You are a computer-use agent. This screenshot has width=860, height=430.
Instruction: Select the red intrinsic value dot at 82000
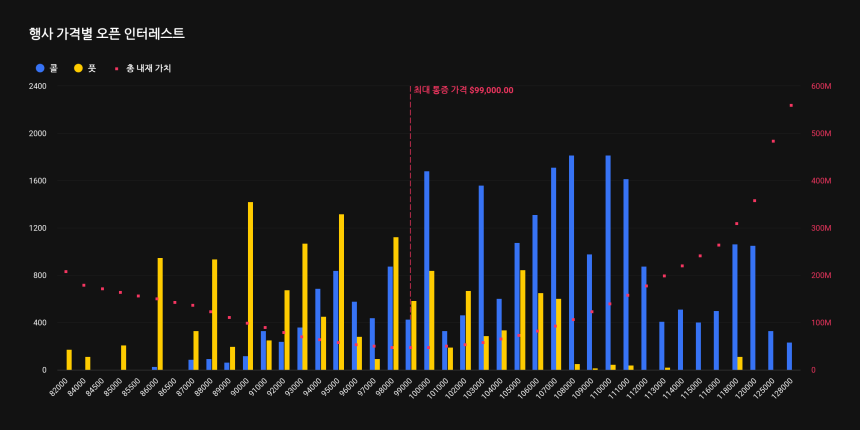(x=66, y=272)
